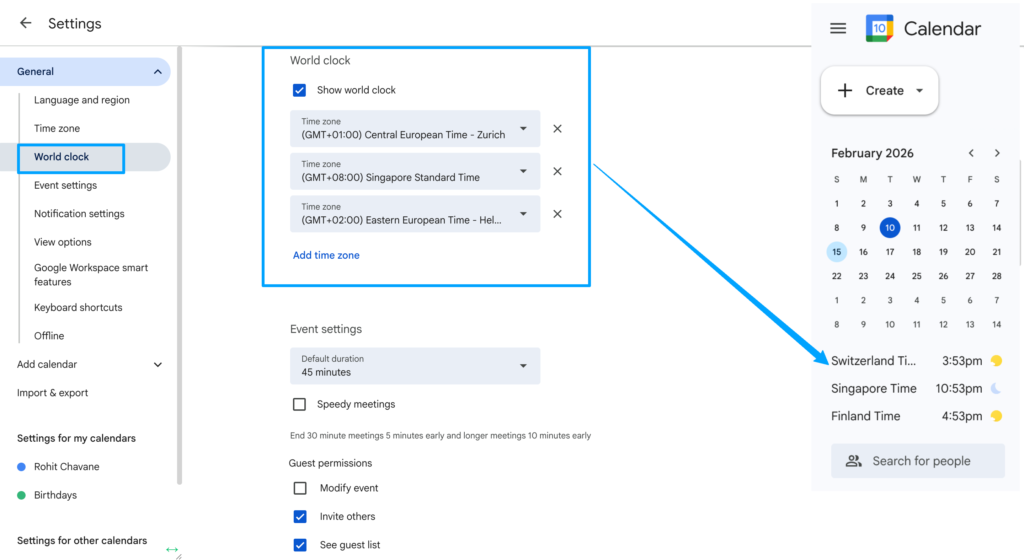The height and width of the screenshot is (560, 1024).
Task: Click the Search for people field
Action: tap(917, 461)
